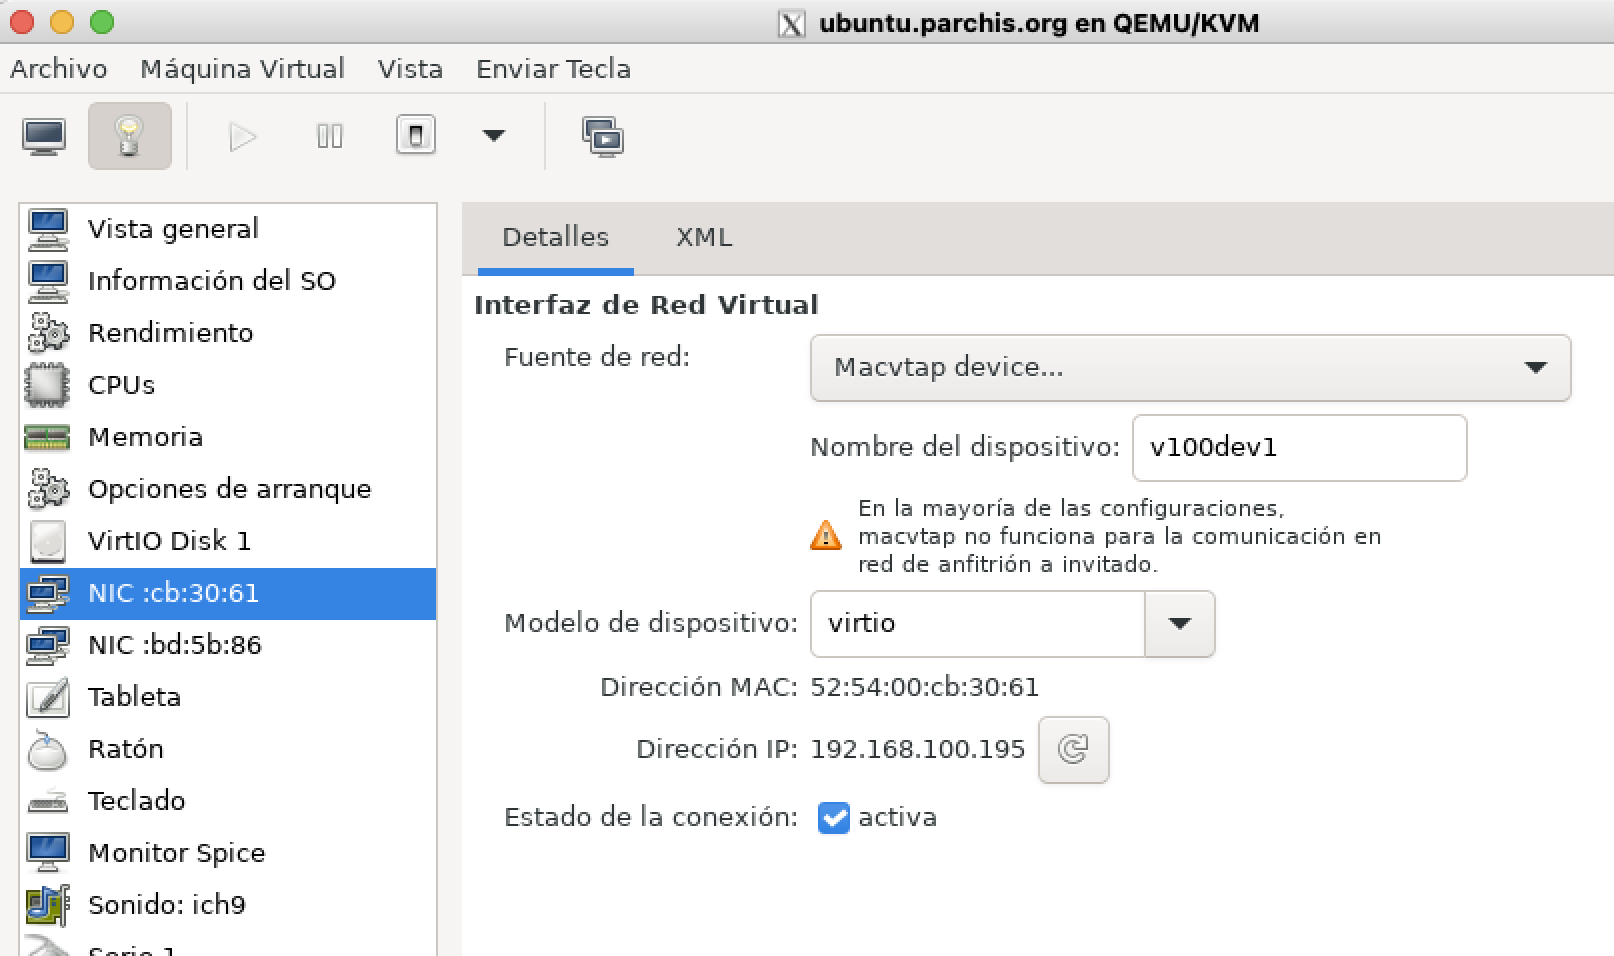Switch to the XML tab
The height and width of the screenshot is (956, 1614).
[704, 237]
